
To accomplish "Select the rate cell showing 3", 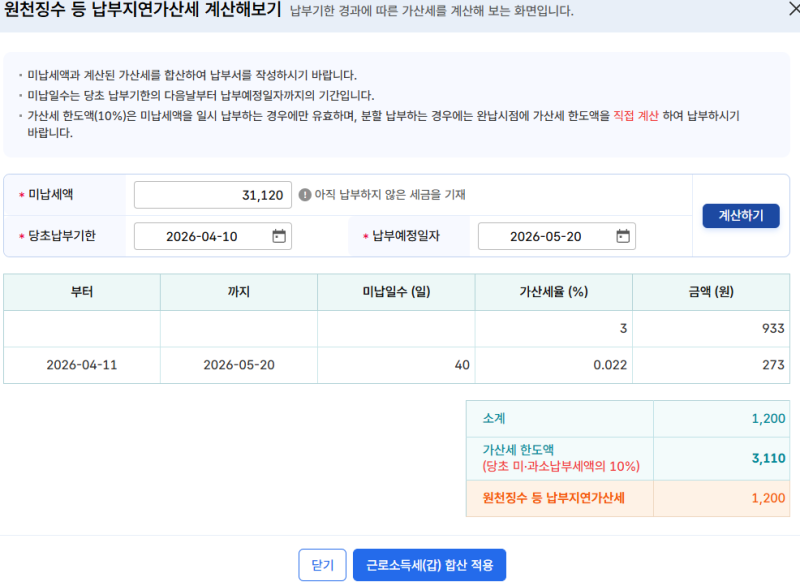I will click(554, 328).
